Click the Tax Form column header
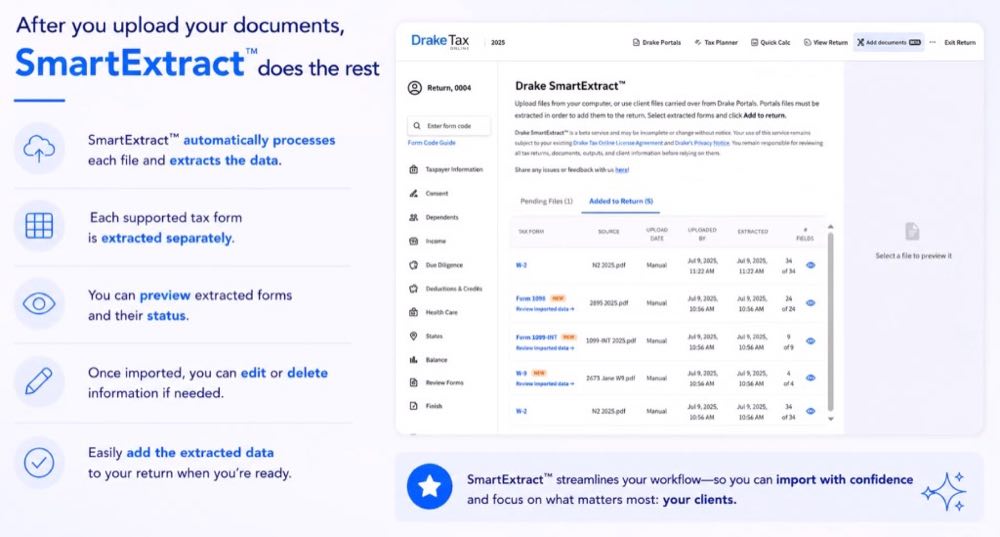 [x=531, y=232]
